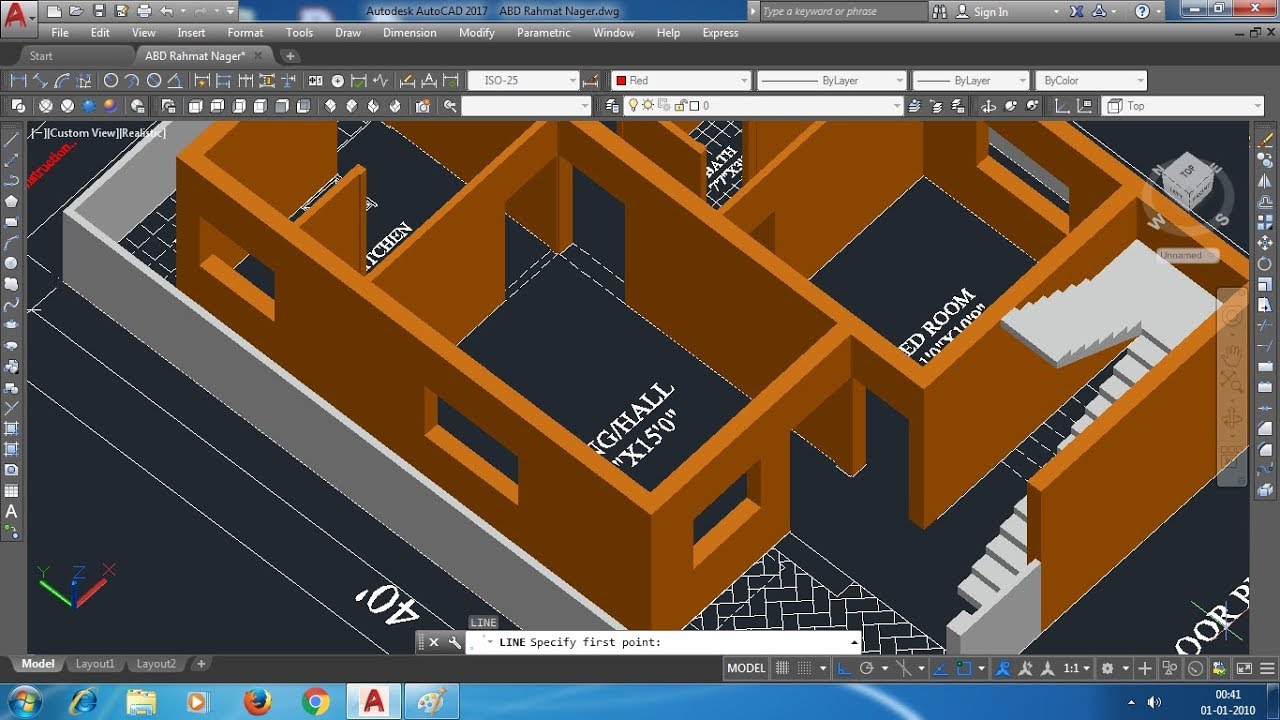Open the Dimension Style manager icon
Screen dimensions: 1280x720
591,80
